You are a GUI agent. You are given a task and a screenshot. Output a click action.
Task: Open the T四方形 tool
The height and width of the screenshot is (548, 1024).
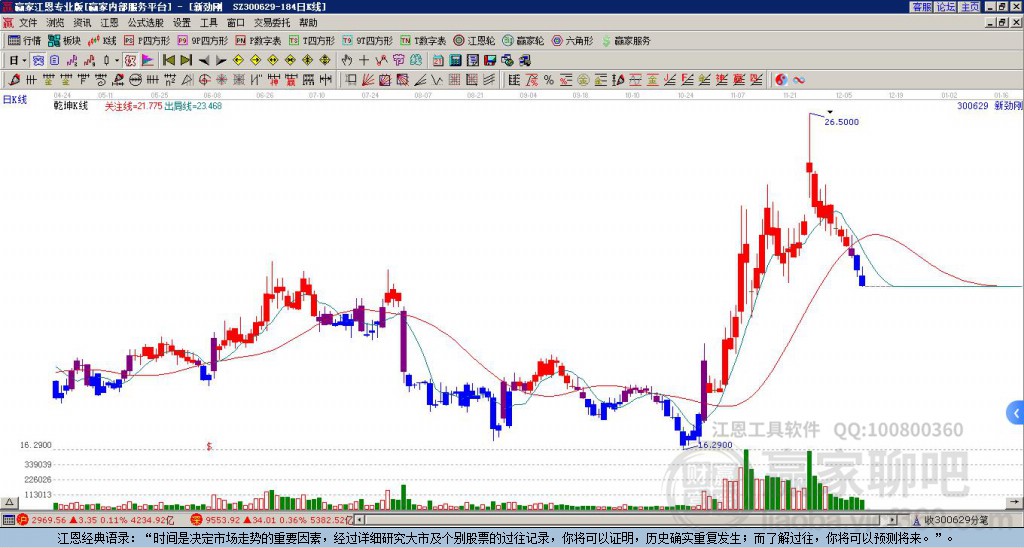pyautogui.click(x=312, y=40)
